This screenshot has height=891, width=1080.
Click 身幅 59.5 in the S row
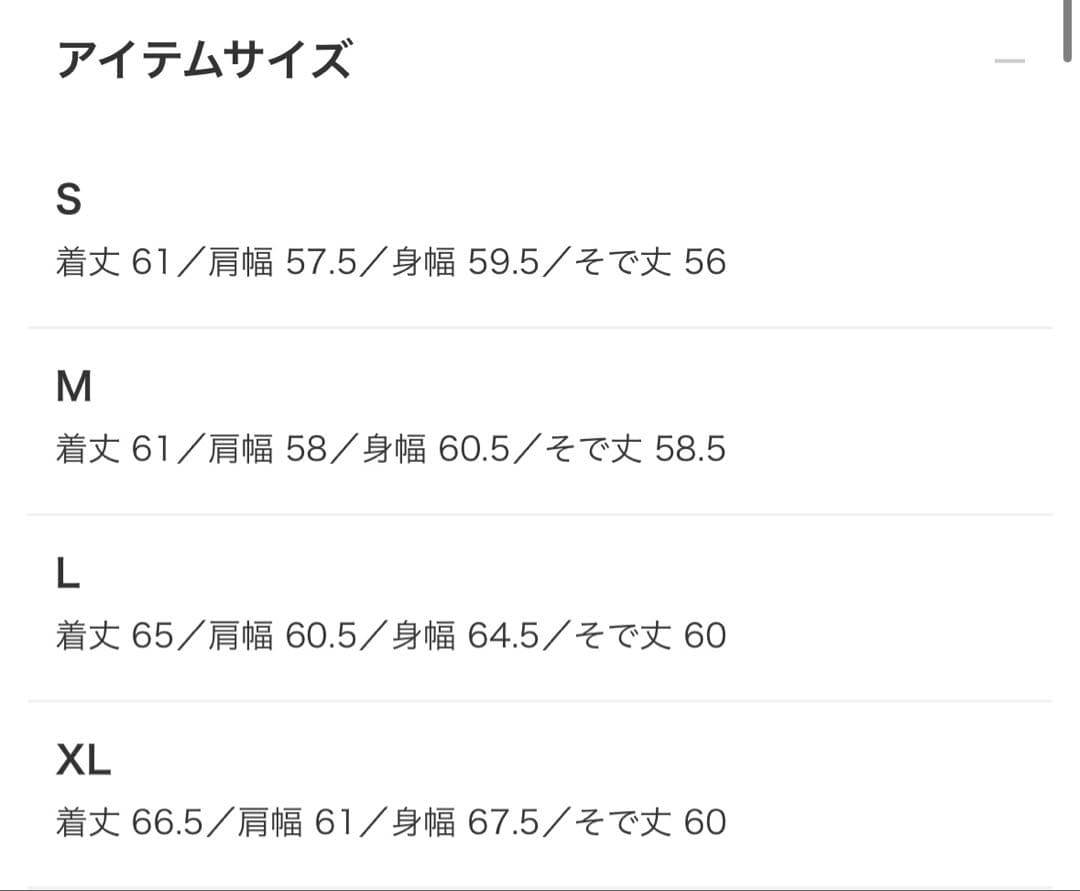tap(466, 263)
